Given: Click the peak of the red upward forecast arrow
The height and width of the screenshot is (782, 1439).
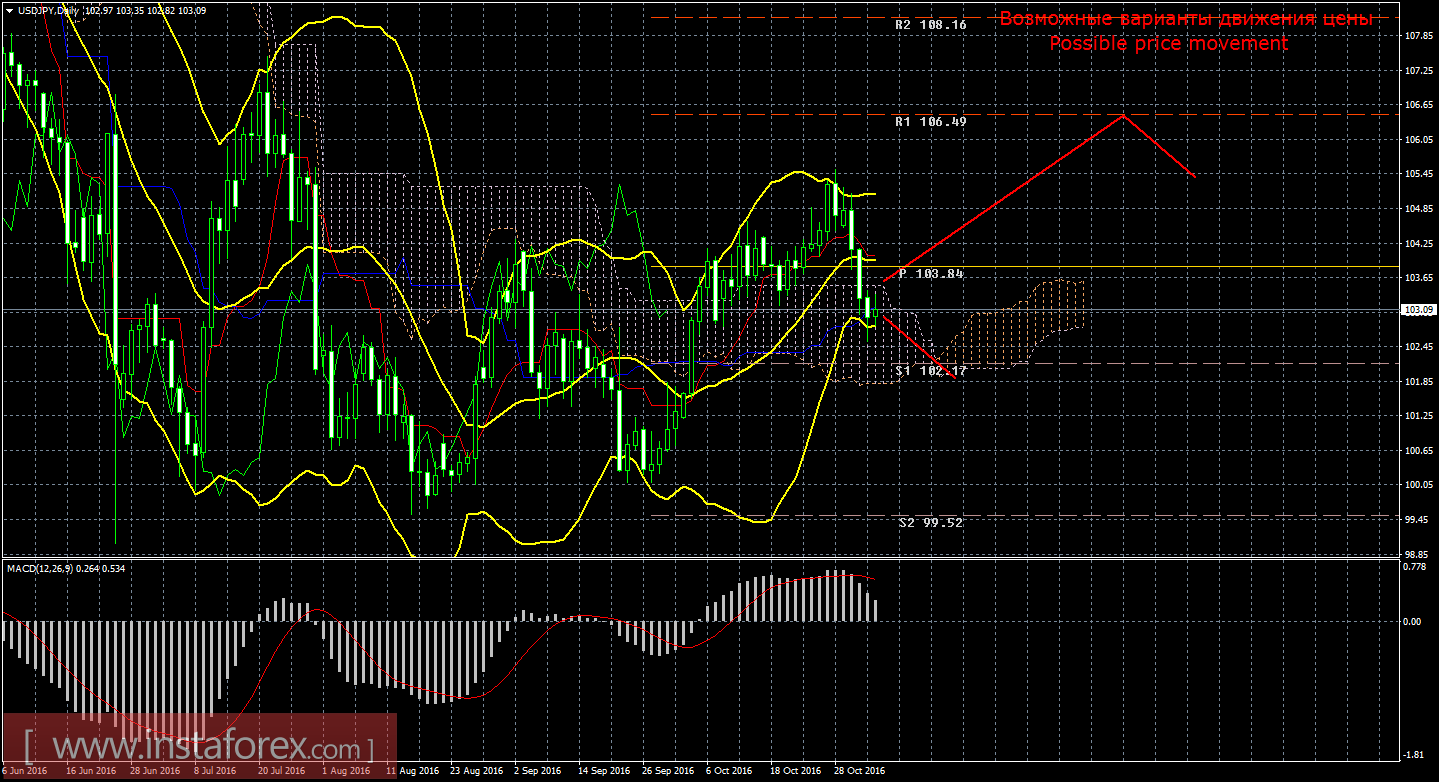Looking at the screenshot, I should coord(1123,115).
